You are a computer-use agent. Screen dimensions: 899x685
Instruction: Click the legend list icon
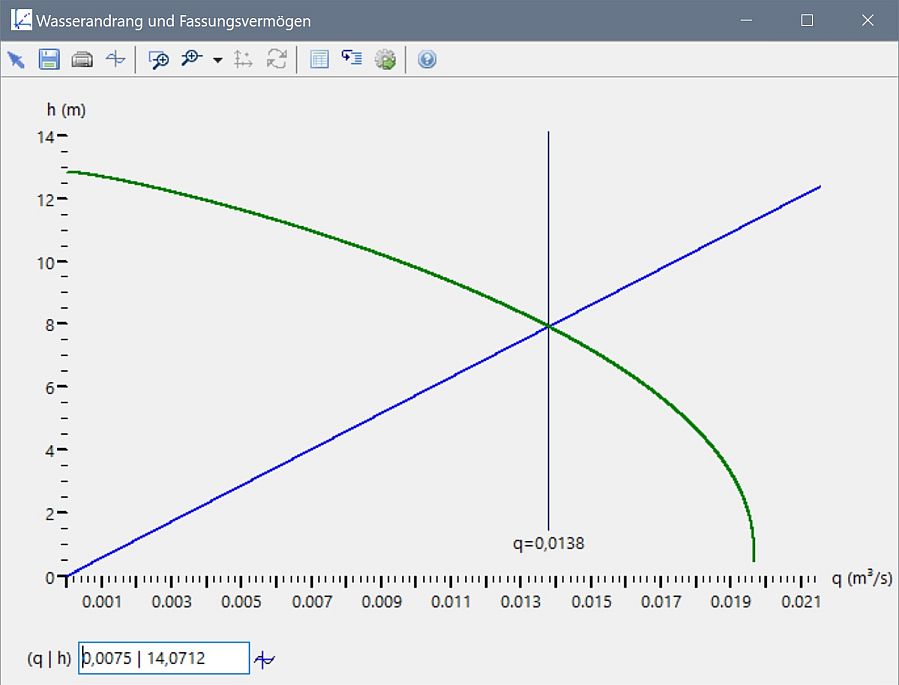[x=351, y=60]
